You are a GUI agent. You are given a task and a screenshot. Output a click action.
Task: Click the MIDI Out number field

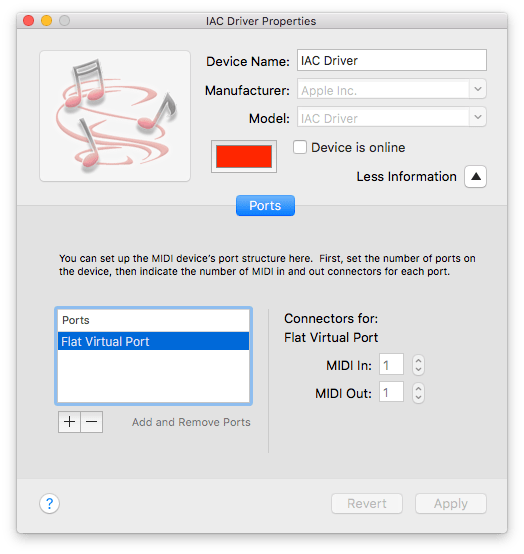click(x=391, y=392)
